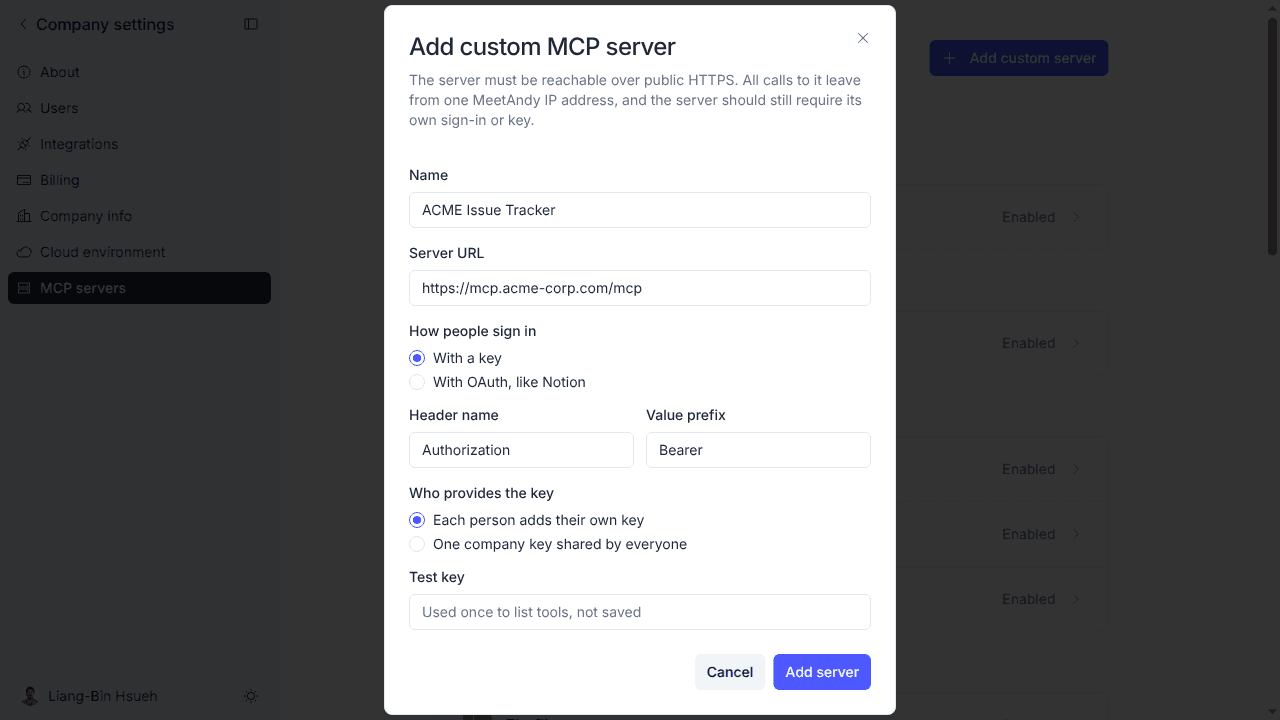Cancel the add server dialog
1280x720 pixels.
(730, 672)
